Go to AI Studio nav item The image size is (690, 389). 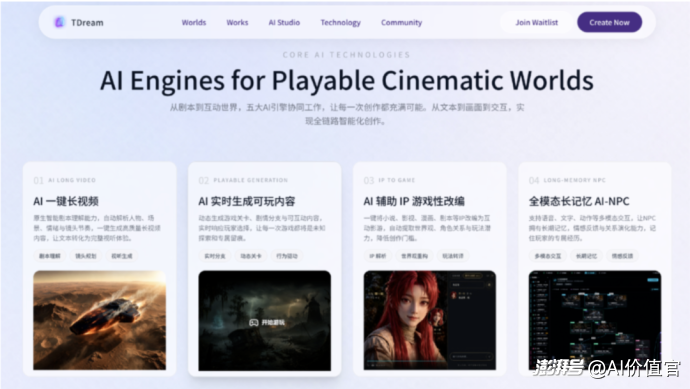coord(284,22)
